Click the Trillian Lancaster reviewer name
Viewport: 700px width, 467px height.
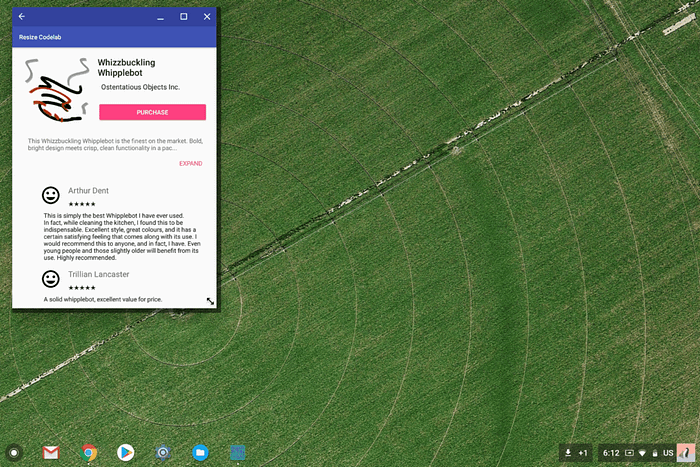pyautogui.click(x=99, y=274)
